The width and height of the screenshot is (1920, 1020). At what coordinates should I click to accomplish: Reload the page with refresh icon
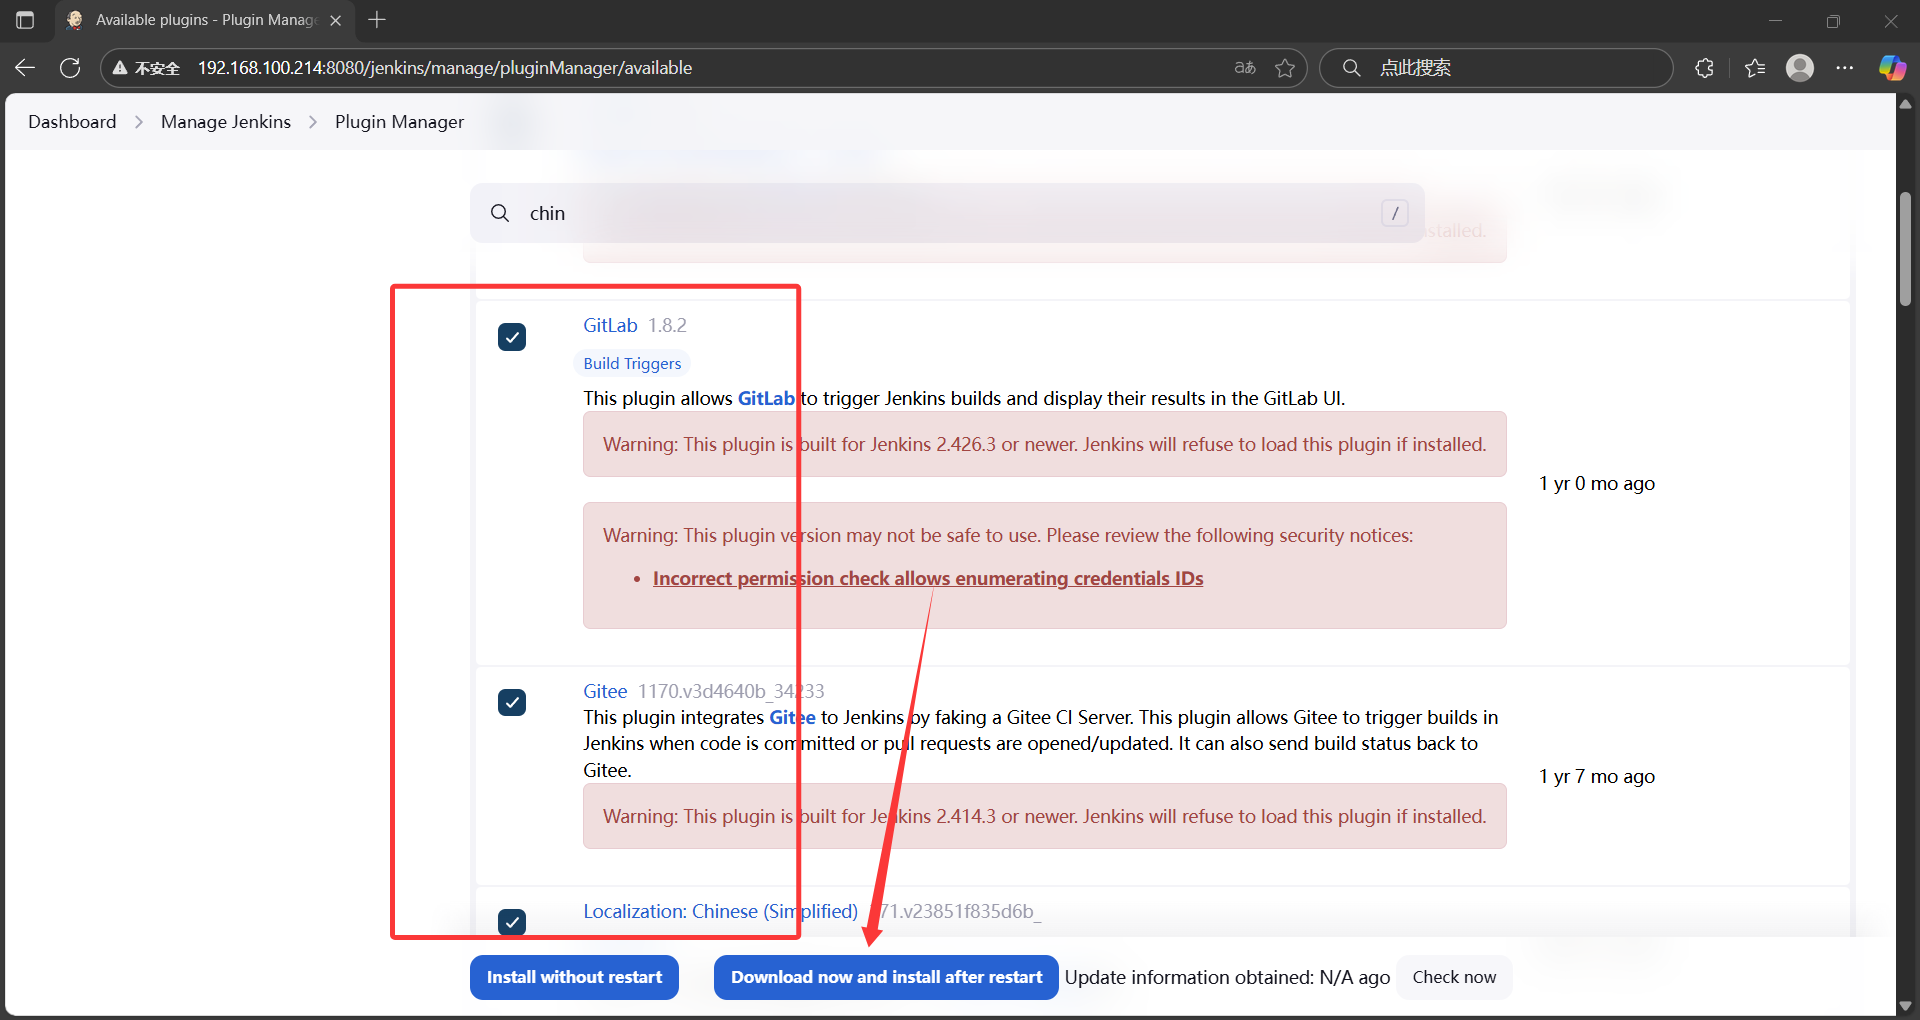point(70,68)
